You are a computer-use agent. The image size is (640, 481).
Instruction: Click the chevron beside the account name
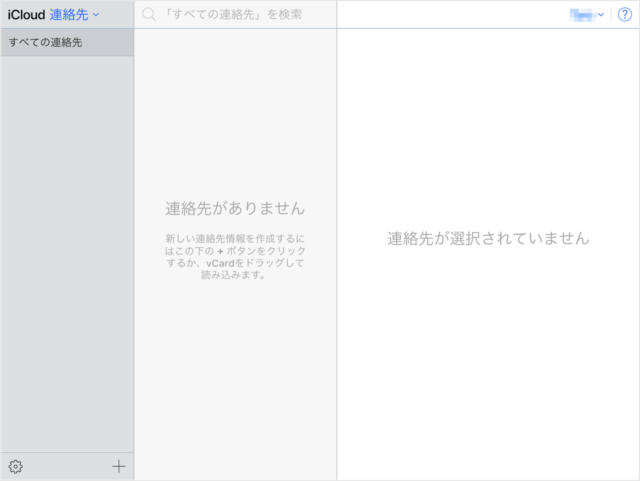coord(601,15)
